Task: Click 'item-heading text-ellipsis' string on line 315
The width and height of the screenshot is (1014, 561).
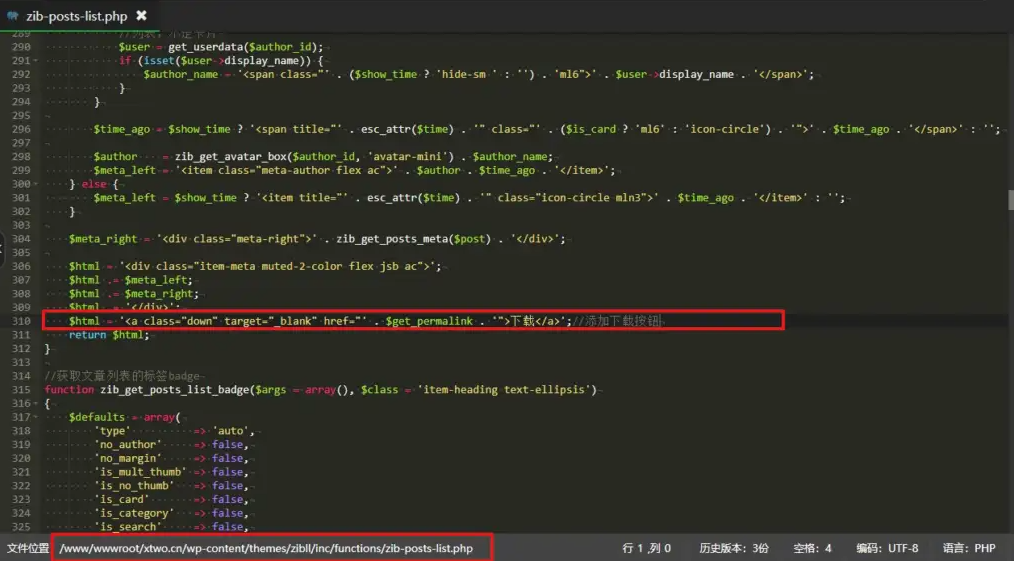Action: (503, 390)
